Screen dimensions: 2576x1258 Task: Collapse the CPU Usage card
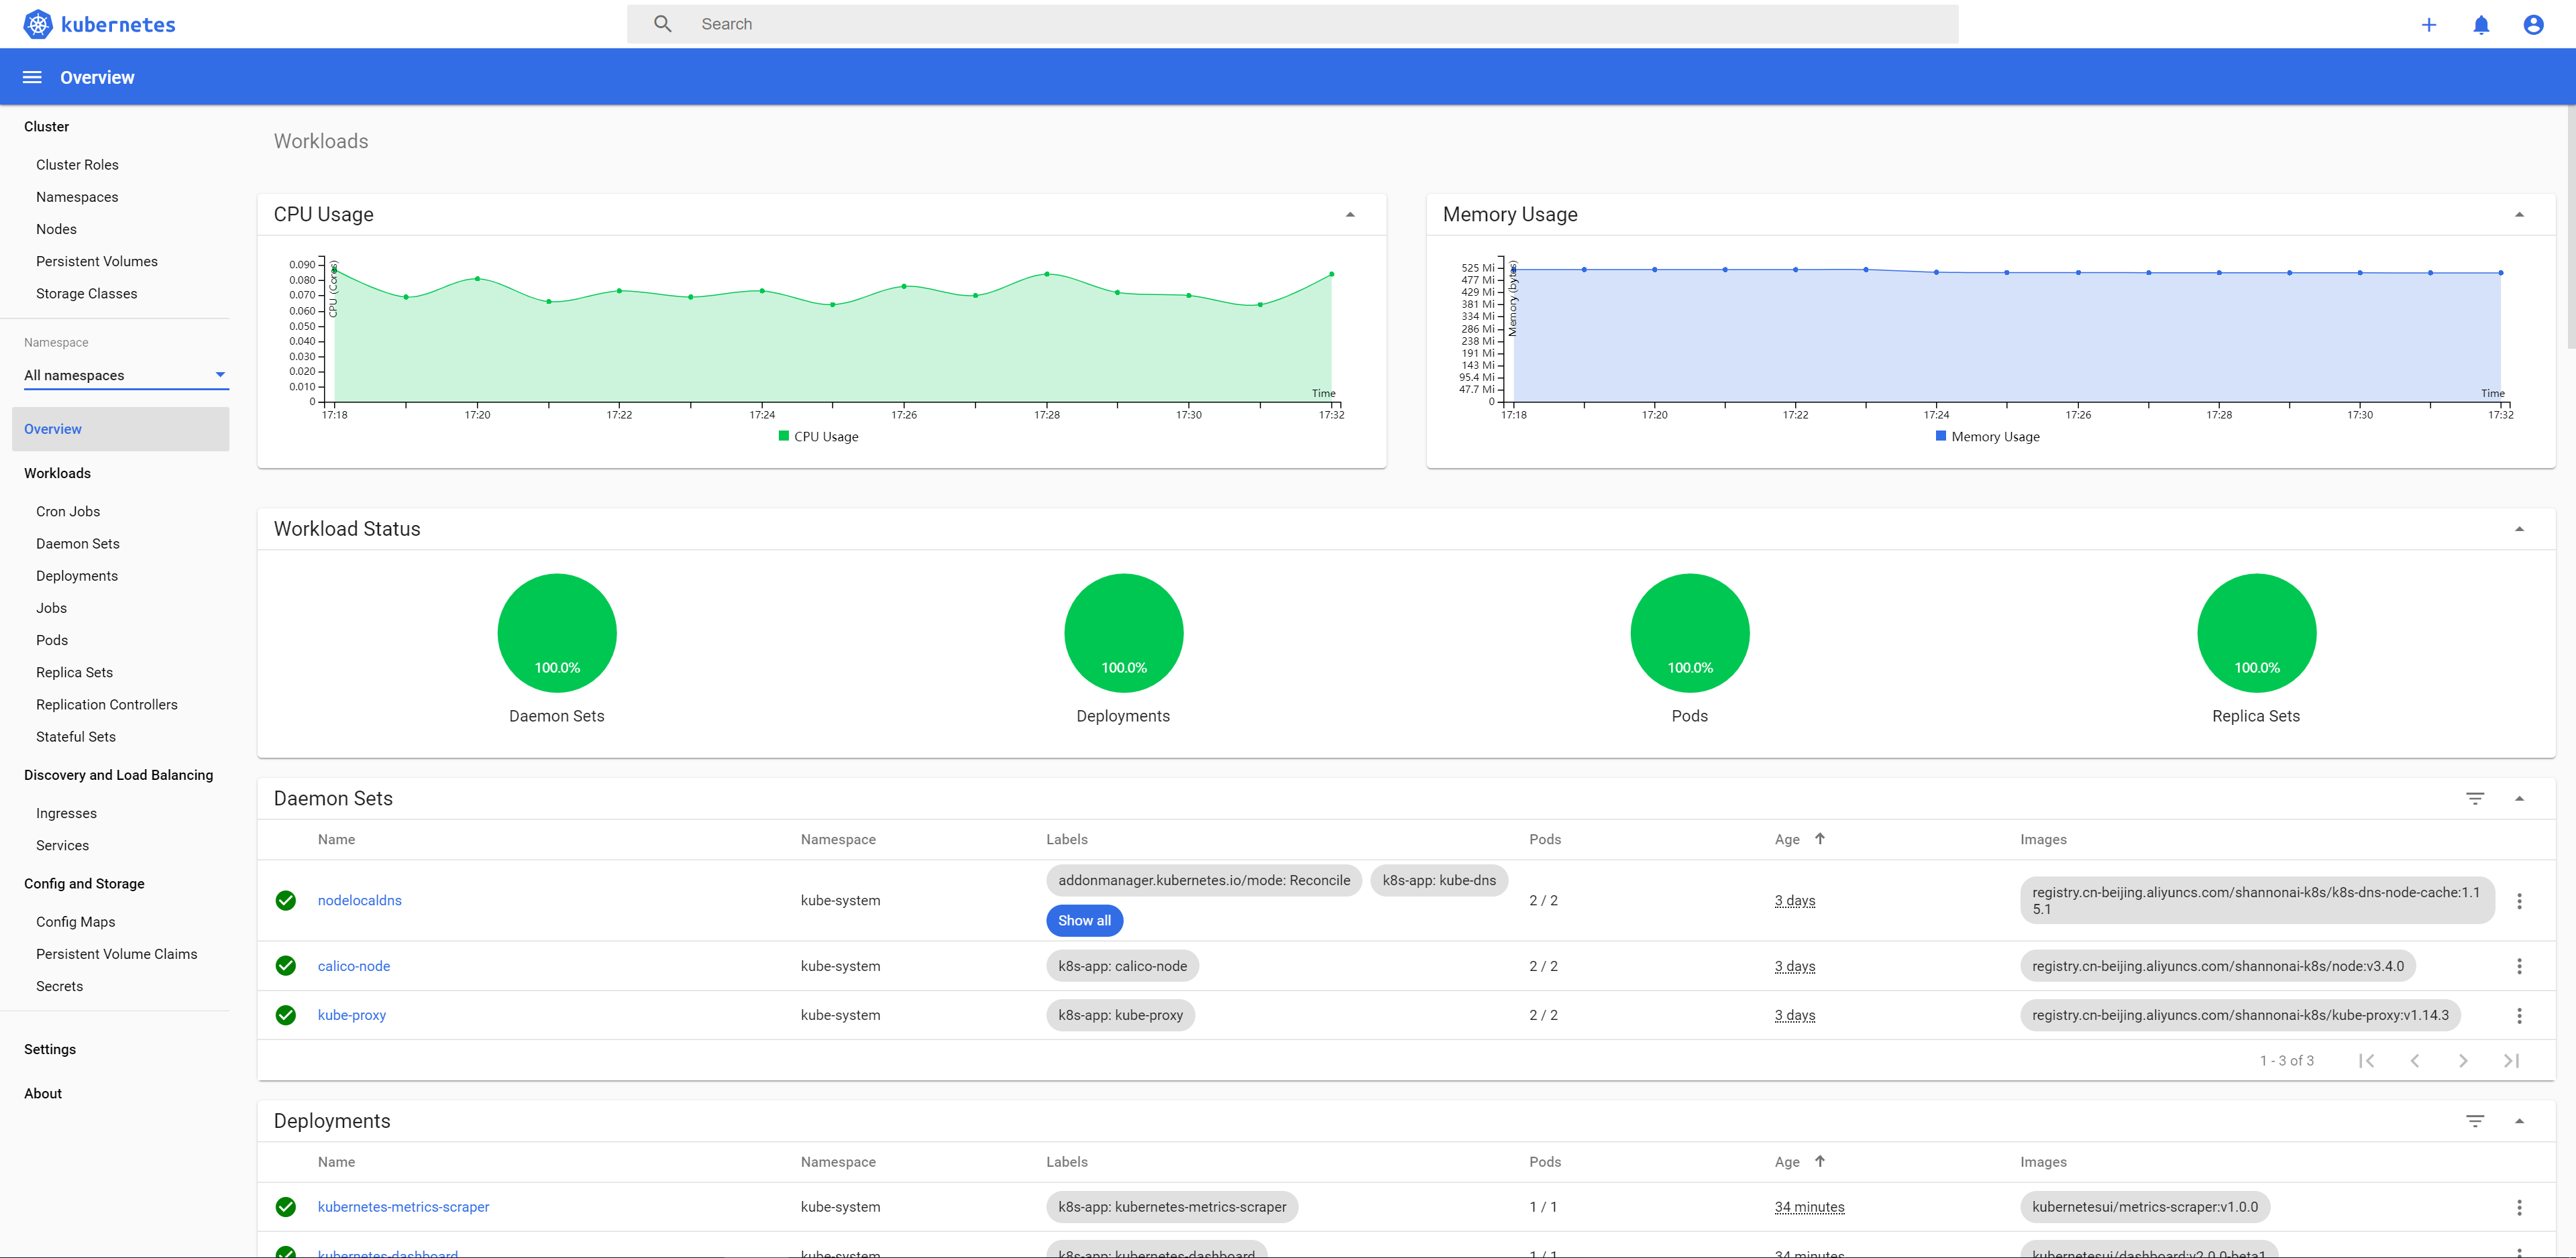[x=1350, y=214]
